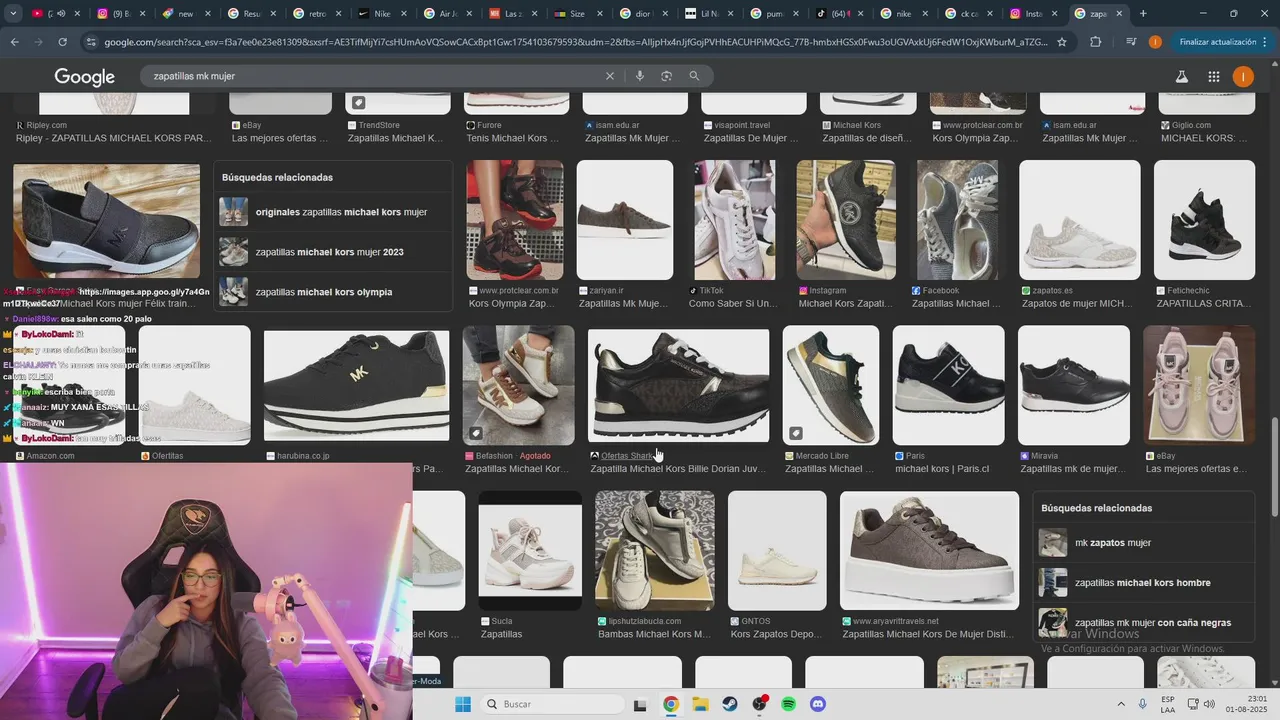Submit search with magnifier icon
1280x720 pixels.
[x=694, y=76]
